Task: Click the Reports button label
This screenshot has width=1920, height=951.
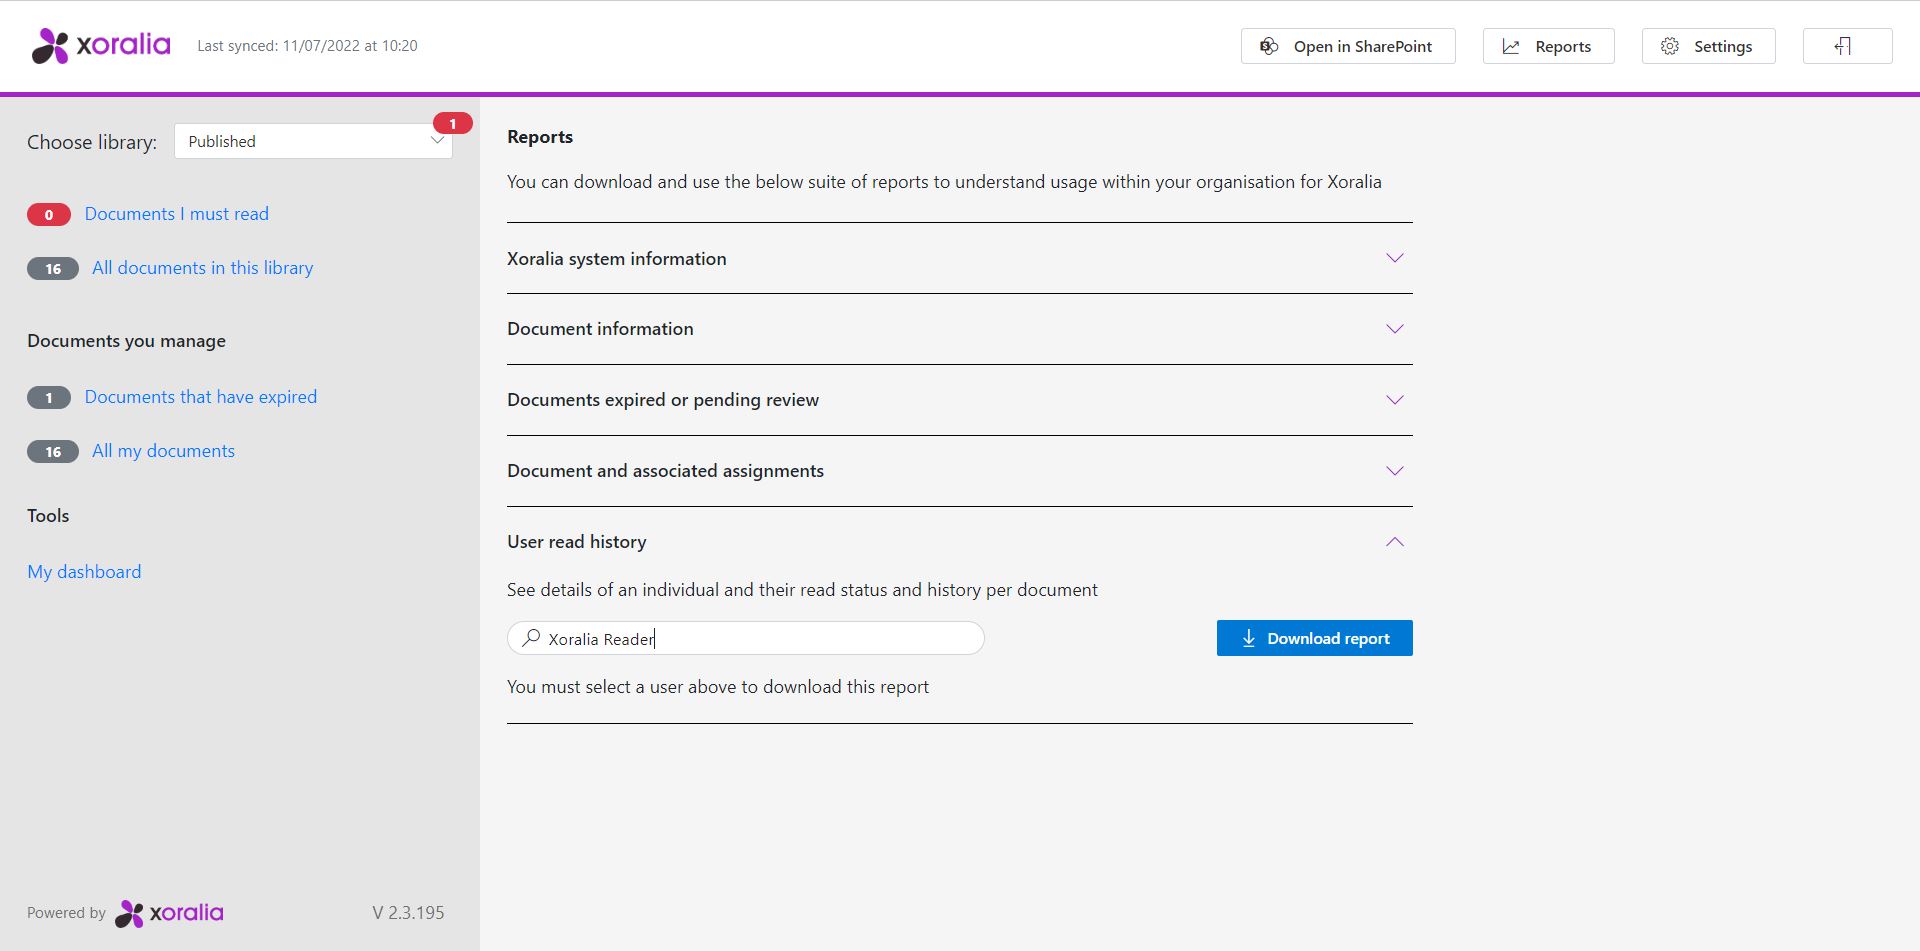Action: point(1563,46)
